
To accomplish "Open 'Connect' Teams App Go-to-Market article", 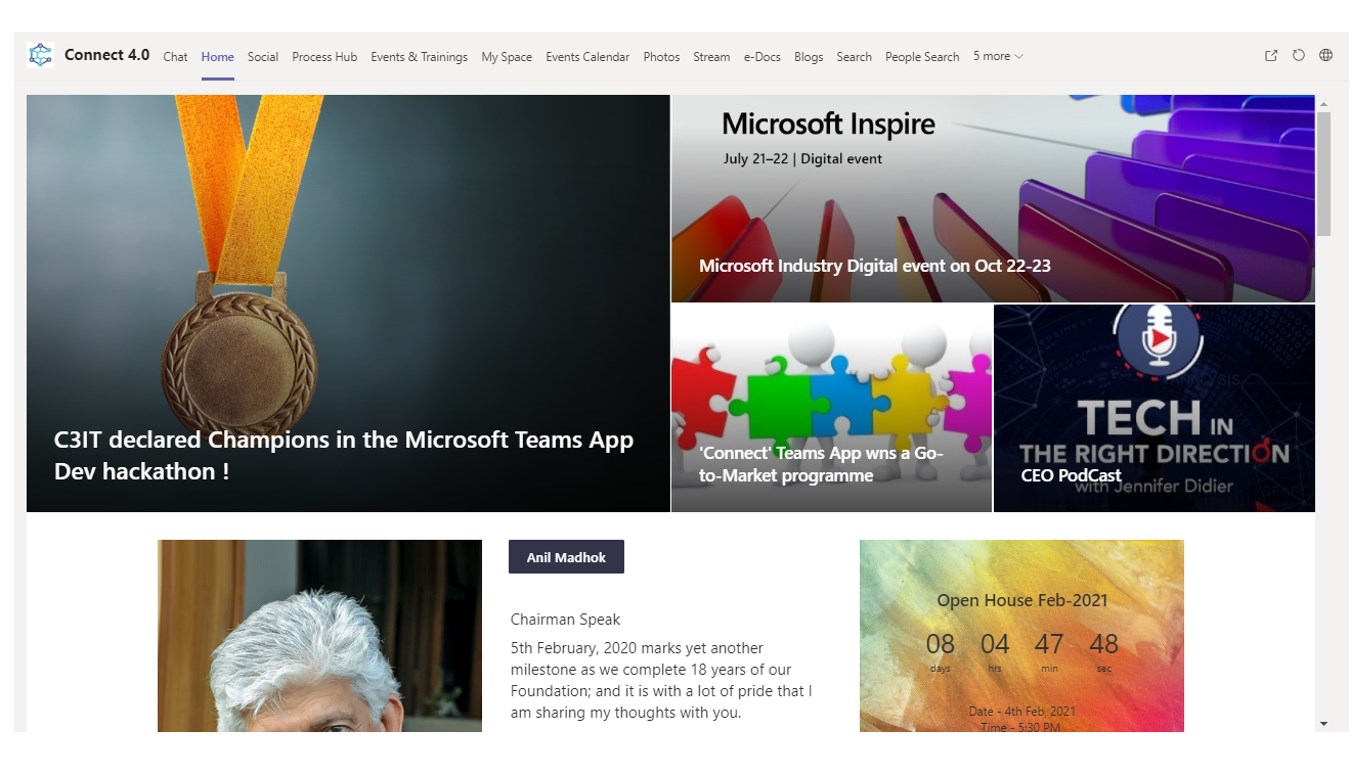I will [x=821, y=464].
